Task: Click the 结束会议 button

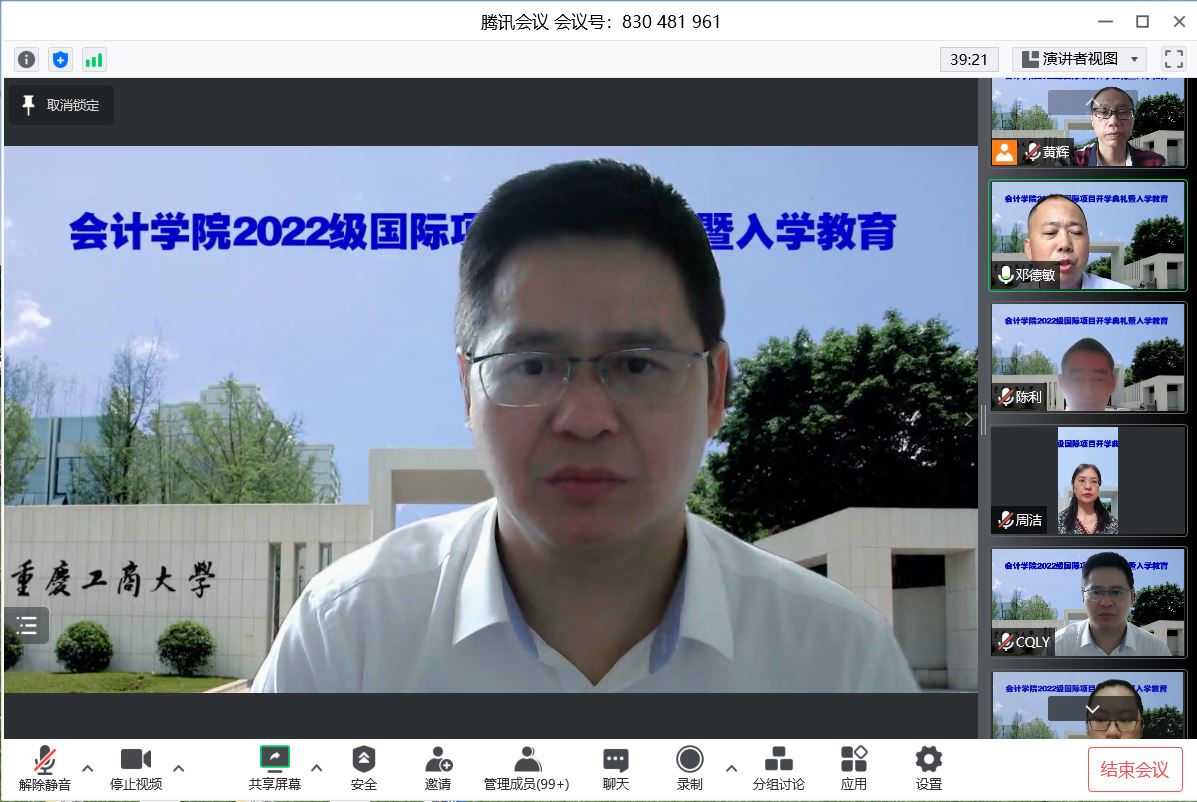Action: click(1135, 769)
